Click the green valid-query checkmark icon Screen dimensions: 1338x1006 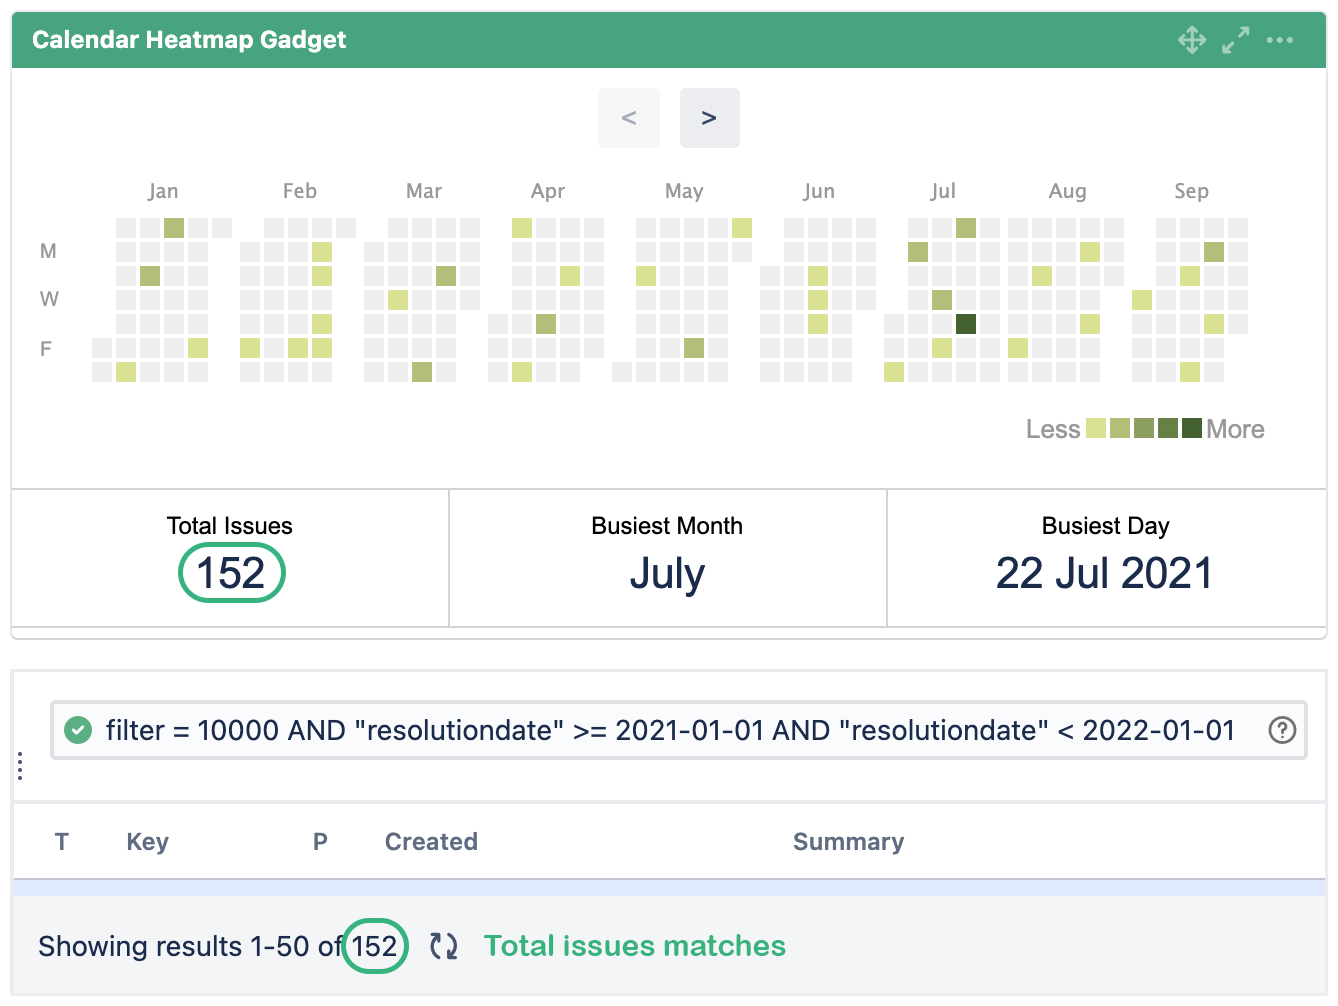78,730
